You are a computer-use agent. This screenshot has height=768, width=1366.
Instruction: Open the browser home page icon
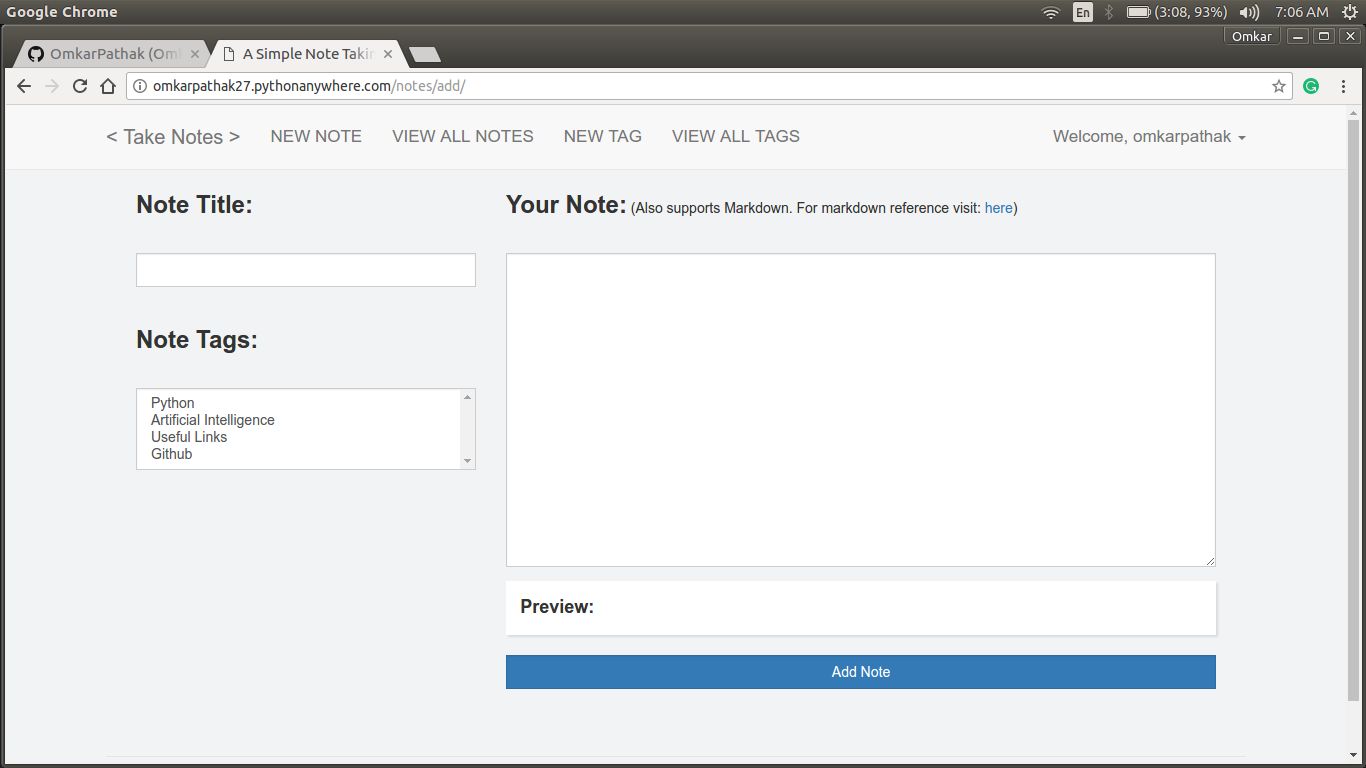point(108,86)
